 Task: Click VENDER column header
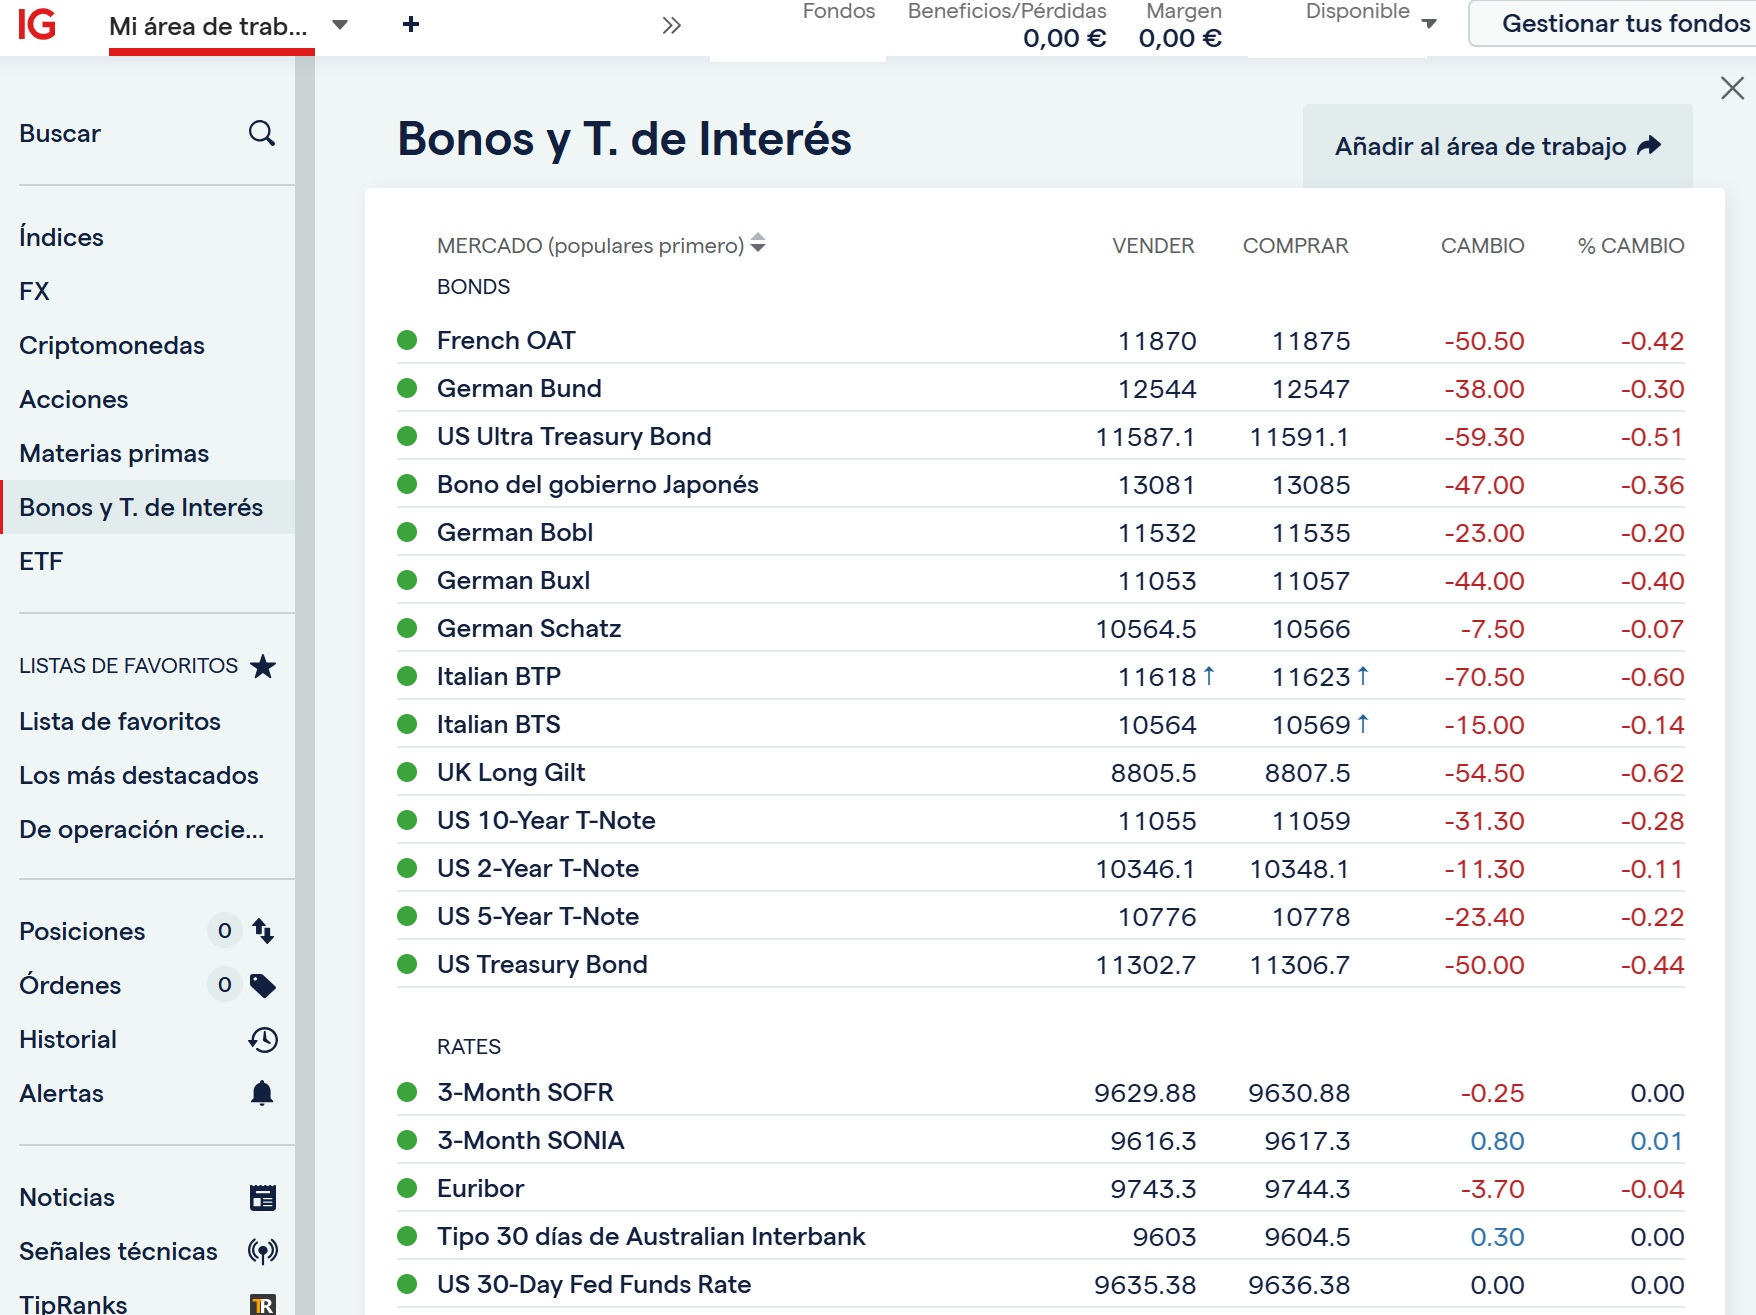(1153, 245)
